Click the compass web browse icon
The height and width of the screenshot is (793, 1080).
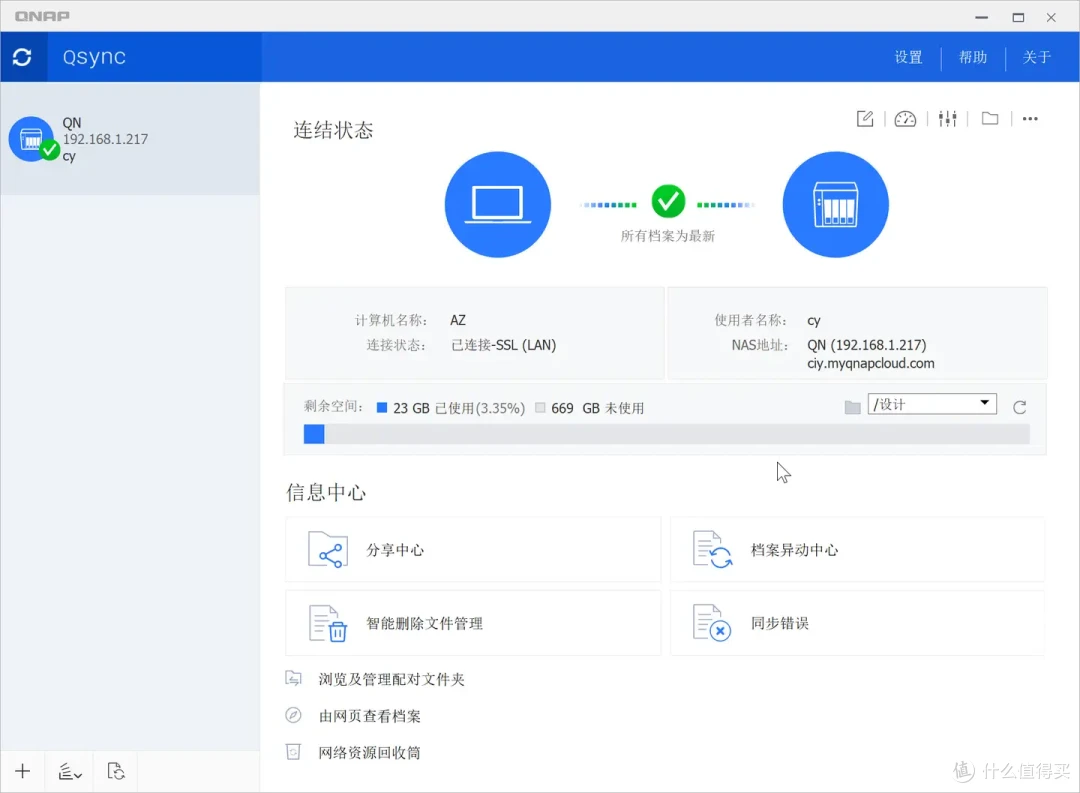pos(293,715)
